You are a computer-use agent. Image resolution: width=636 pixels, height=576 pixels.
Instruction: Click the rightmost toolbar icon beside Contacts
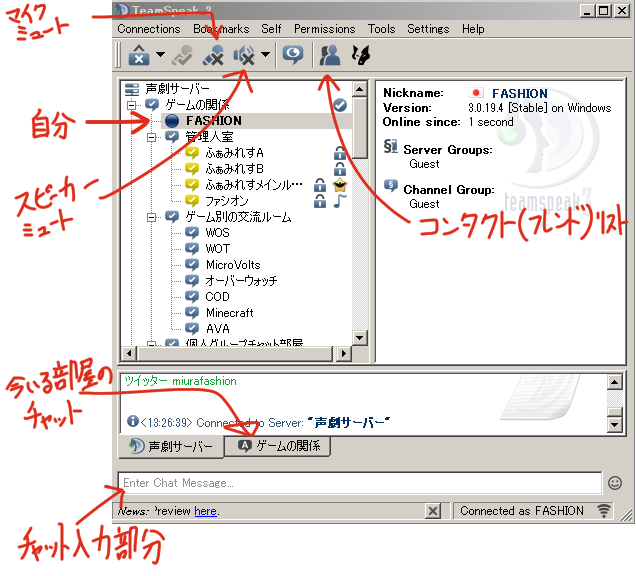361,55
